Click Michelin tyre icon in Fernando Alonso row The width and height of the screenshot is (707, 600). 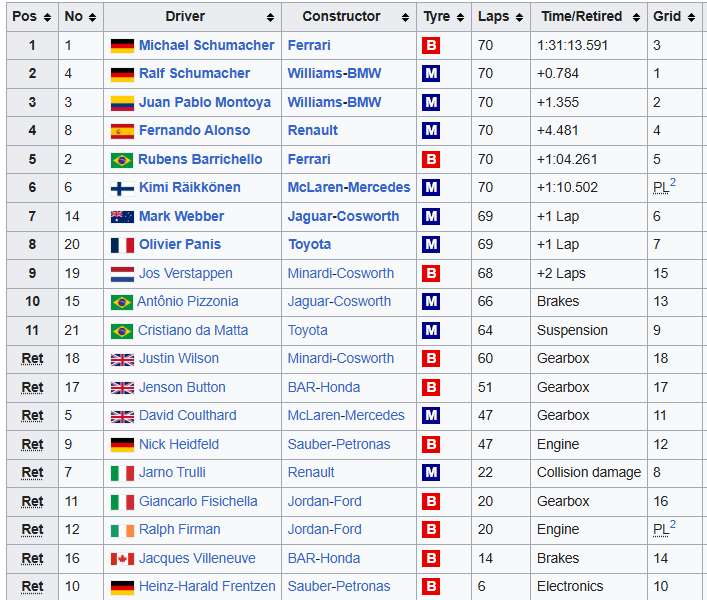431,131
